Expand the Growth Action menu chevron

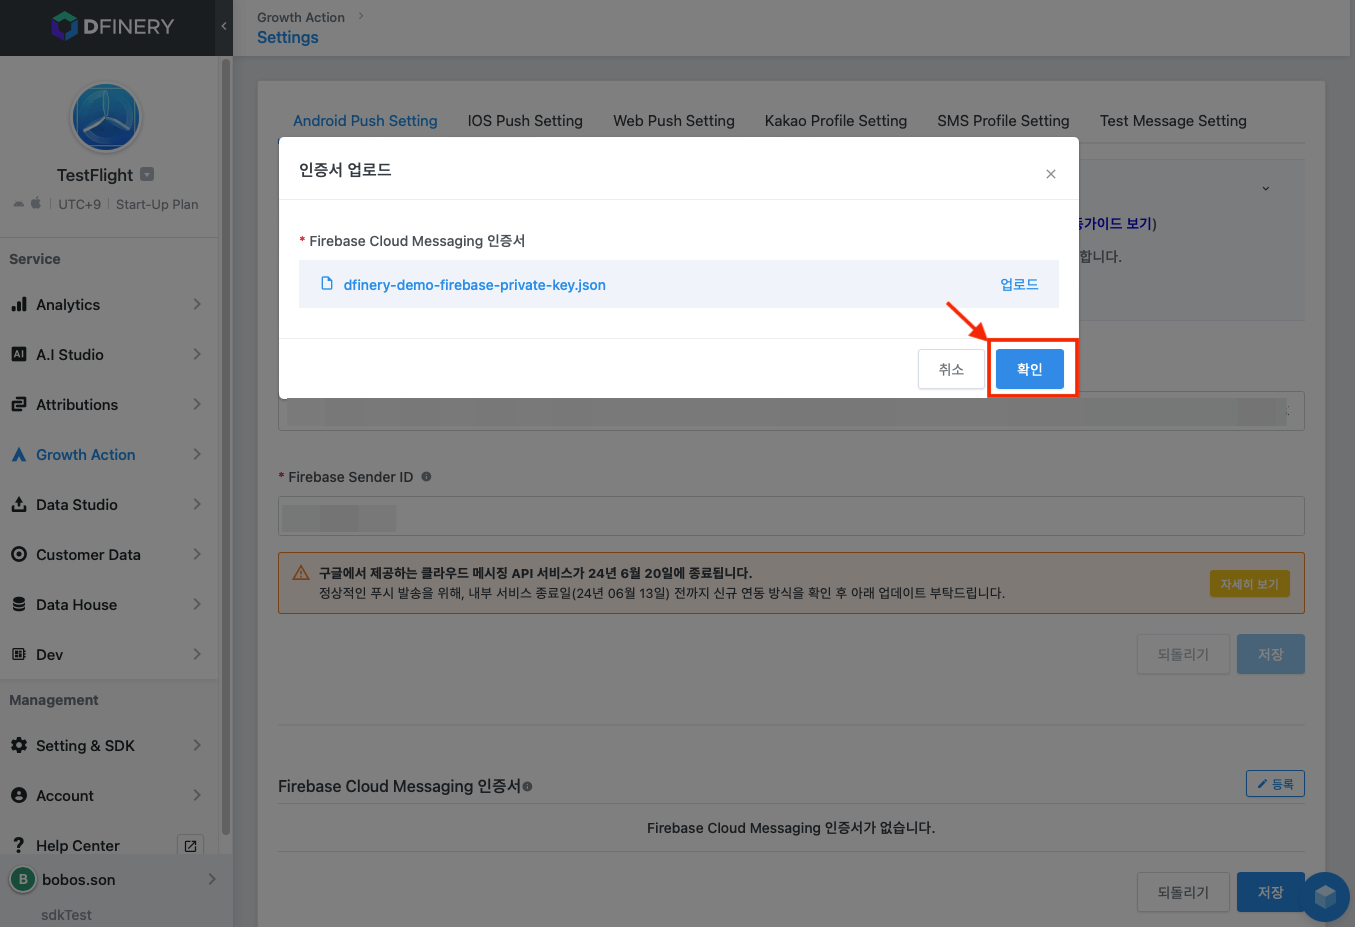(x=197, y=454)
